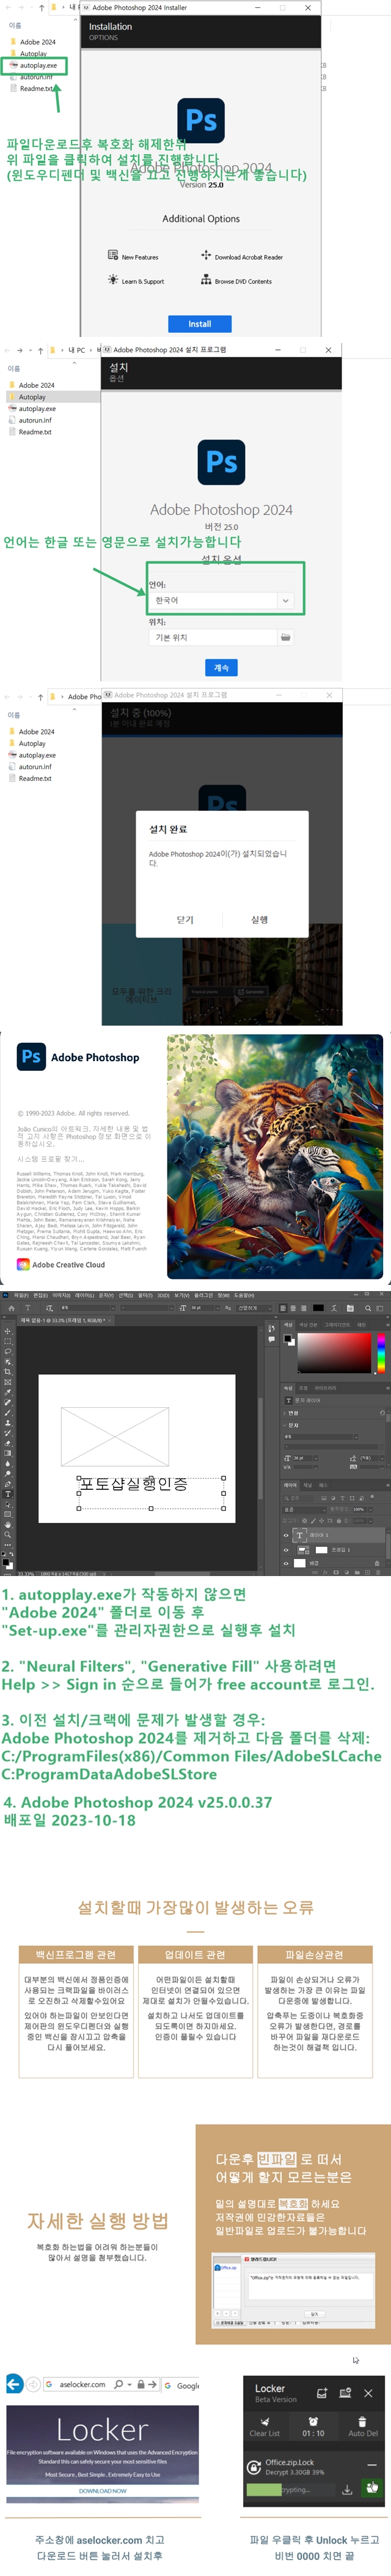Select the Zoom magnifier tool in Photoshop
The height and width of the screenshot is (2576, 391).
pos(7,1534)
